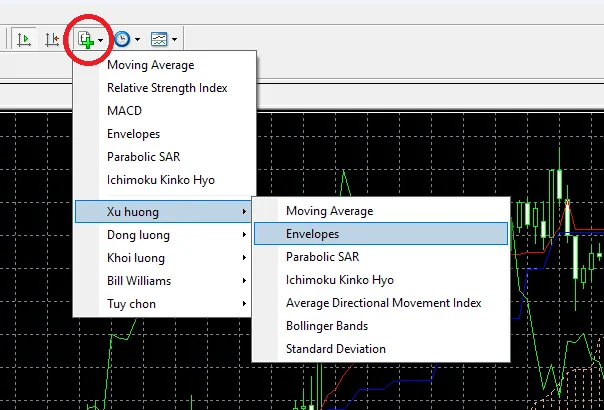Choose Relative Strength Index from menu
Image resolution: width=604 pixels, height=410 pixels.
[x=165, y=88]
